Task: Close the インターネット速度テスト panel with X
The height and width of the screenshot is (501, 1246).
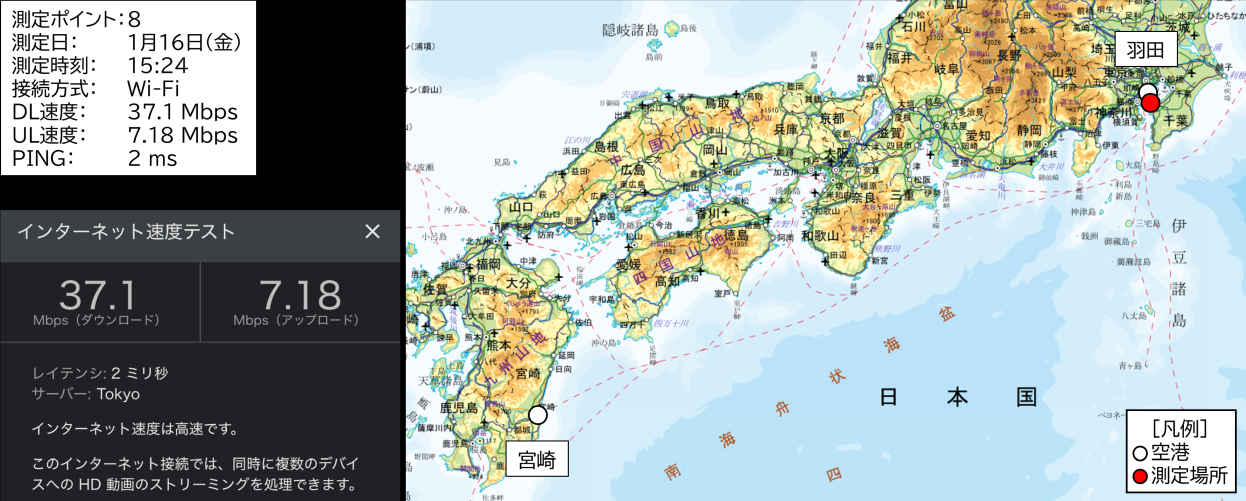Action: pos(372,232)
